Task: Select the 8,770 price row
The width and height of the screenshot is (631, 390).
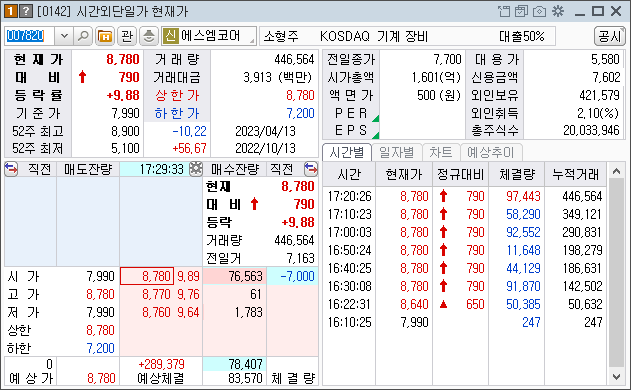Action: pos(161,294)
